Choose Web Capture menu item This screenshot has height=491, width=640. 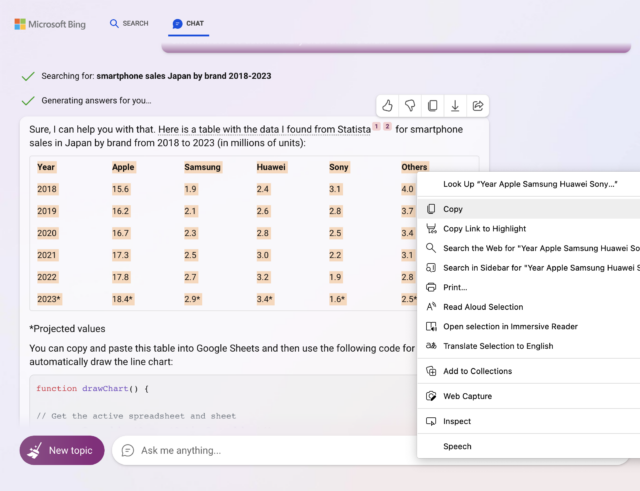(x=529, y=396)
